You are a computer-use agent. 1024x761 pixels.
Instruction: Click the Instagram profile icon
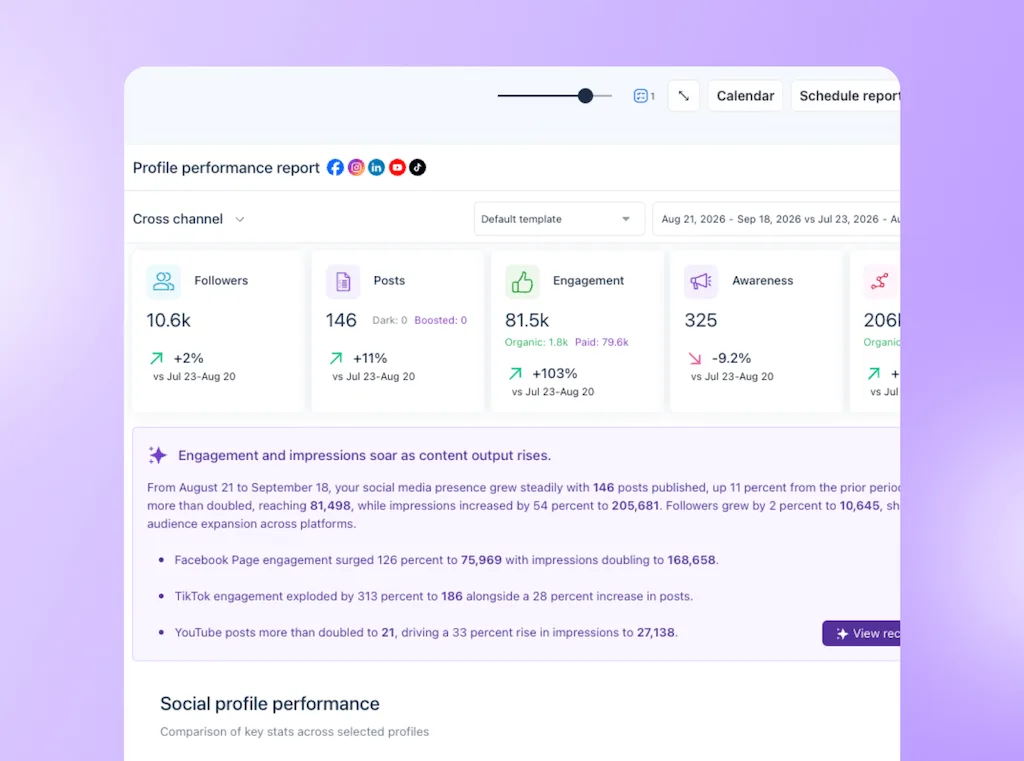356,167
